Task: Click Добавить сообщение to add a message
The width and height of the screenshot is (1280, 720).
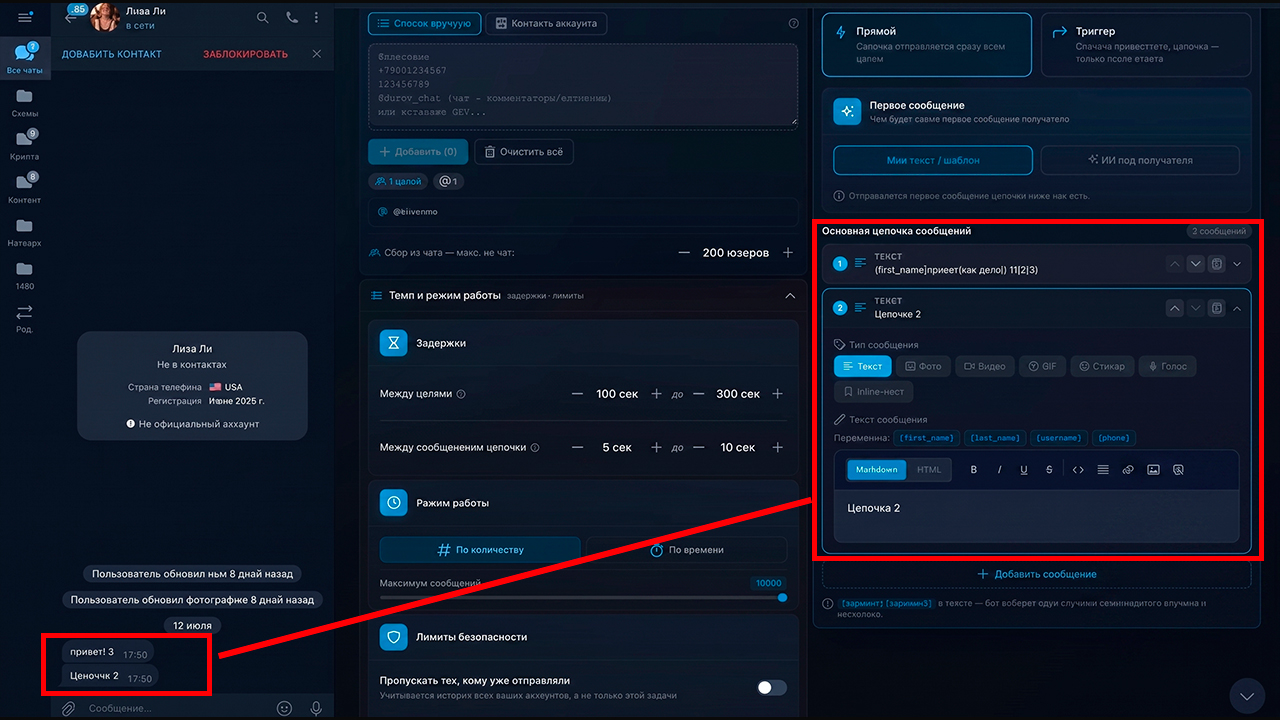Action: [1036, 574]
